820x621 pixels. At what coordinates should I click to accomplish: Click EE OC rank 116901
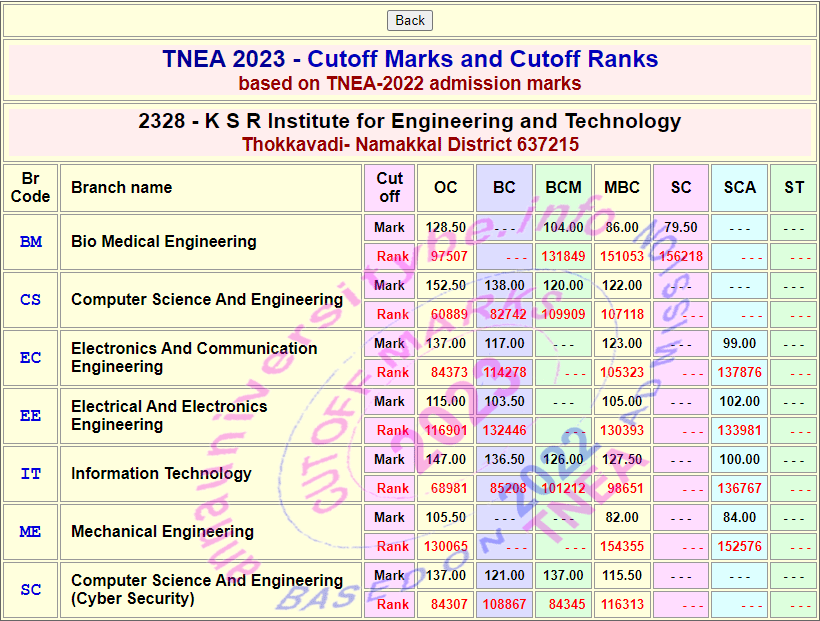(446, 431)
